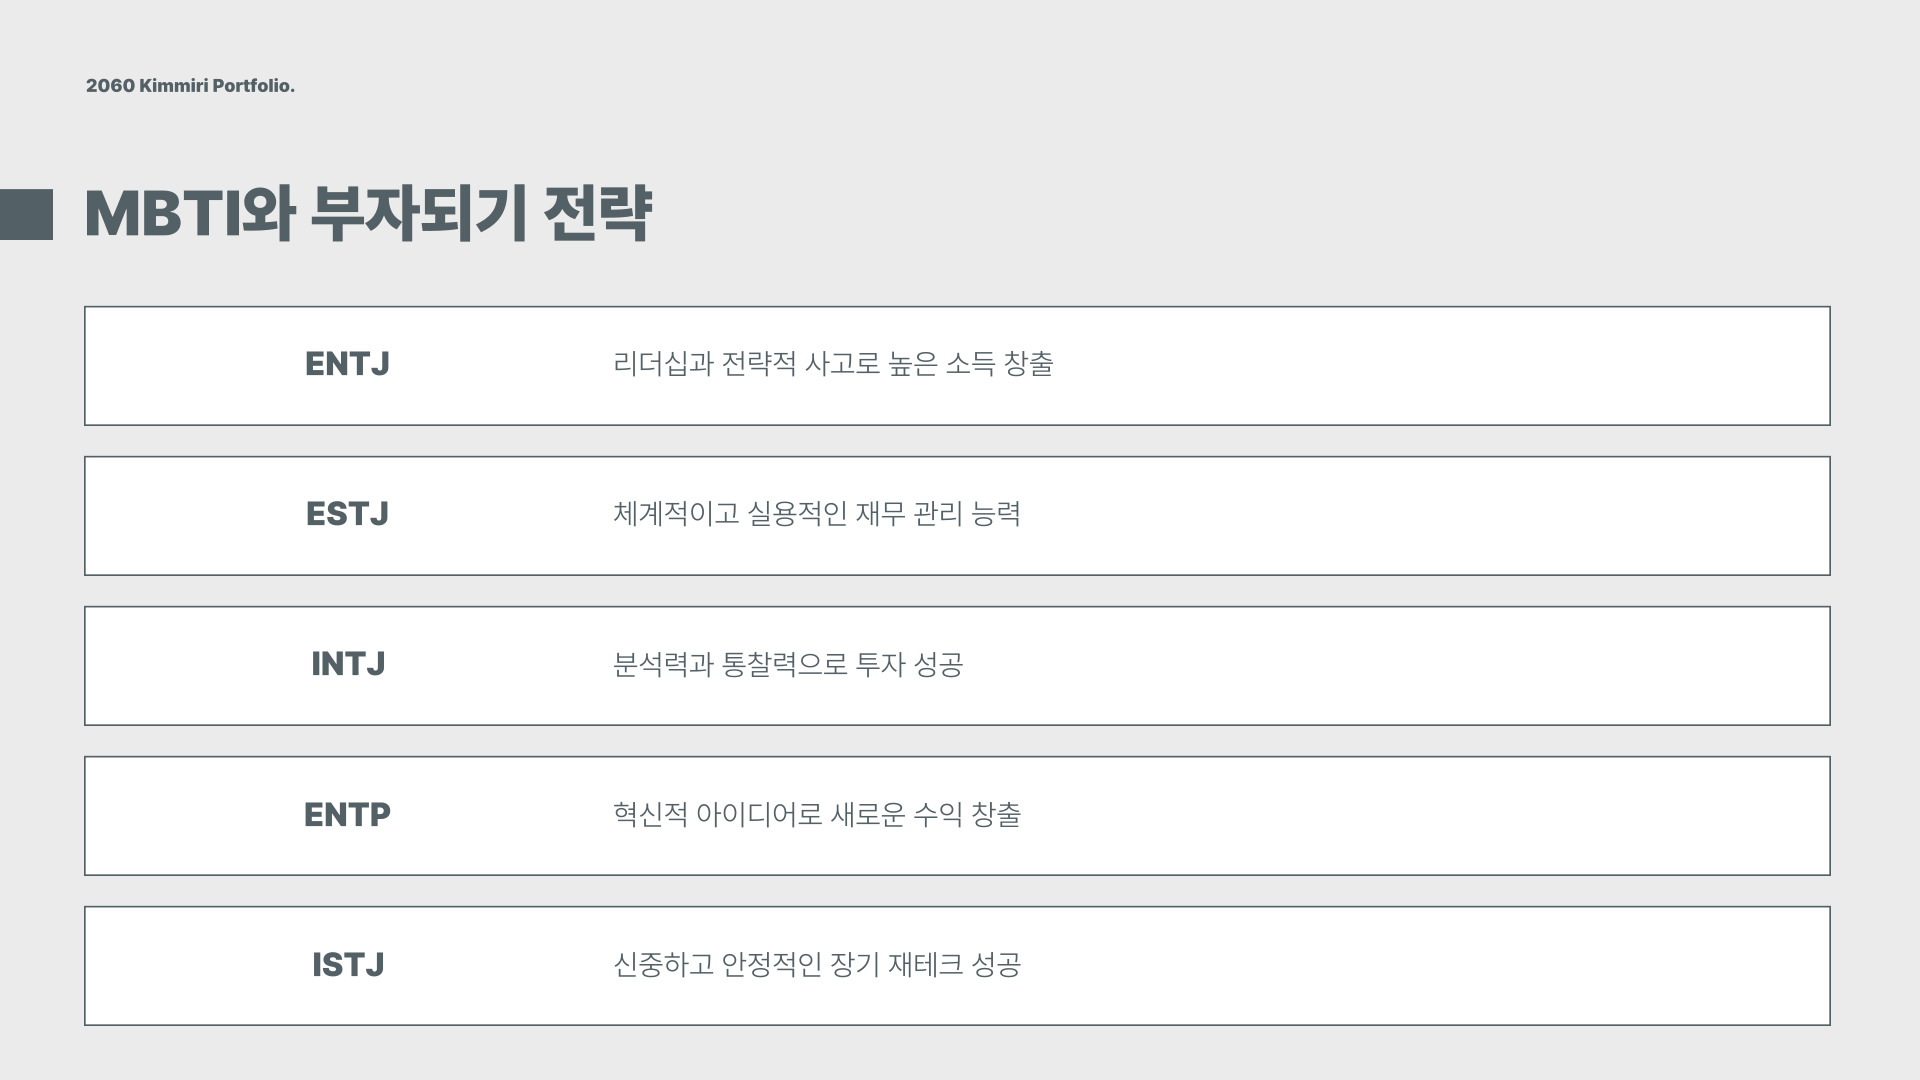Select the INTJ label

coord(347,664)
